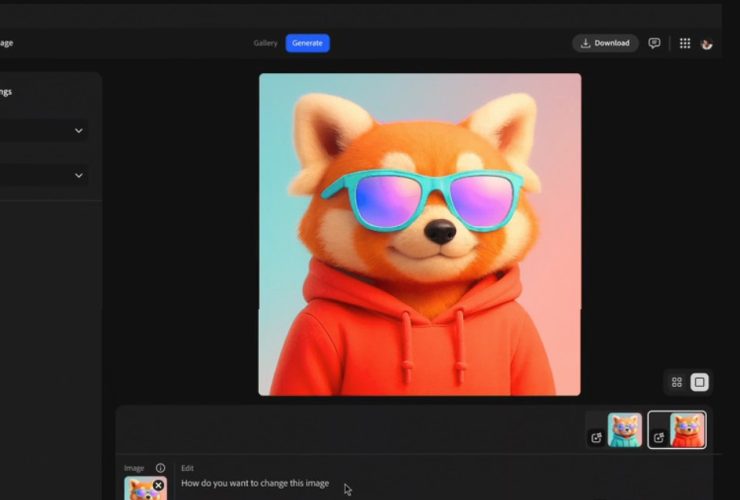The height and width of the screenshot is (500, 740).
Task: Open the reference image thumbnail
Action: [x=145, y=489]
